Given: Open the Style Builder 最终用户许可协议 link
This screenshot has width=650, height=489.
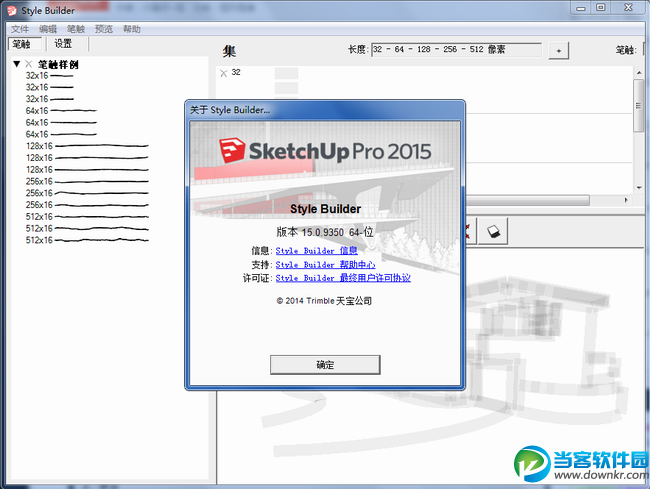Looking at the screenshot, I should (x=343, y=278).
